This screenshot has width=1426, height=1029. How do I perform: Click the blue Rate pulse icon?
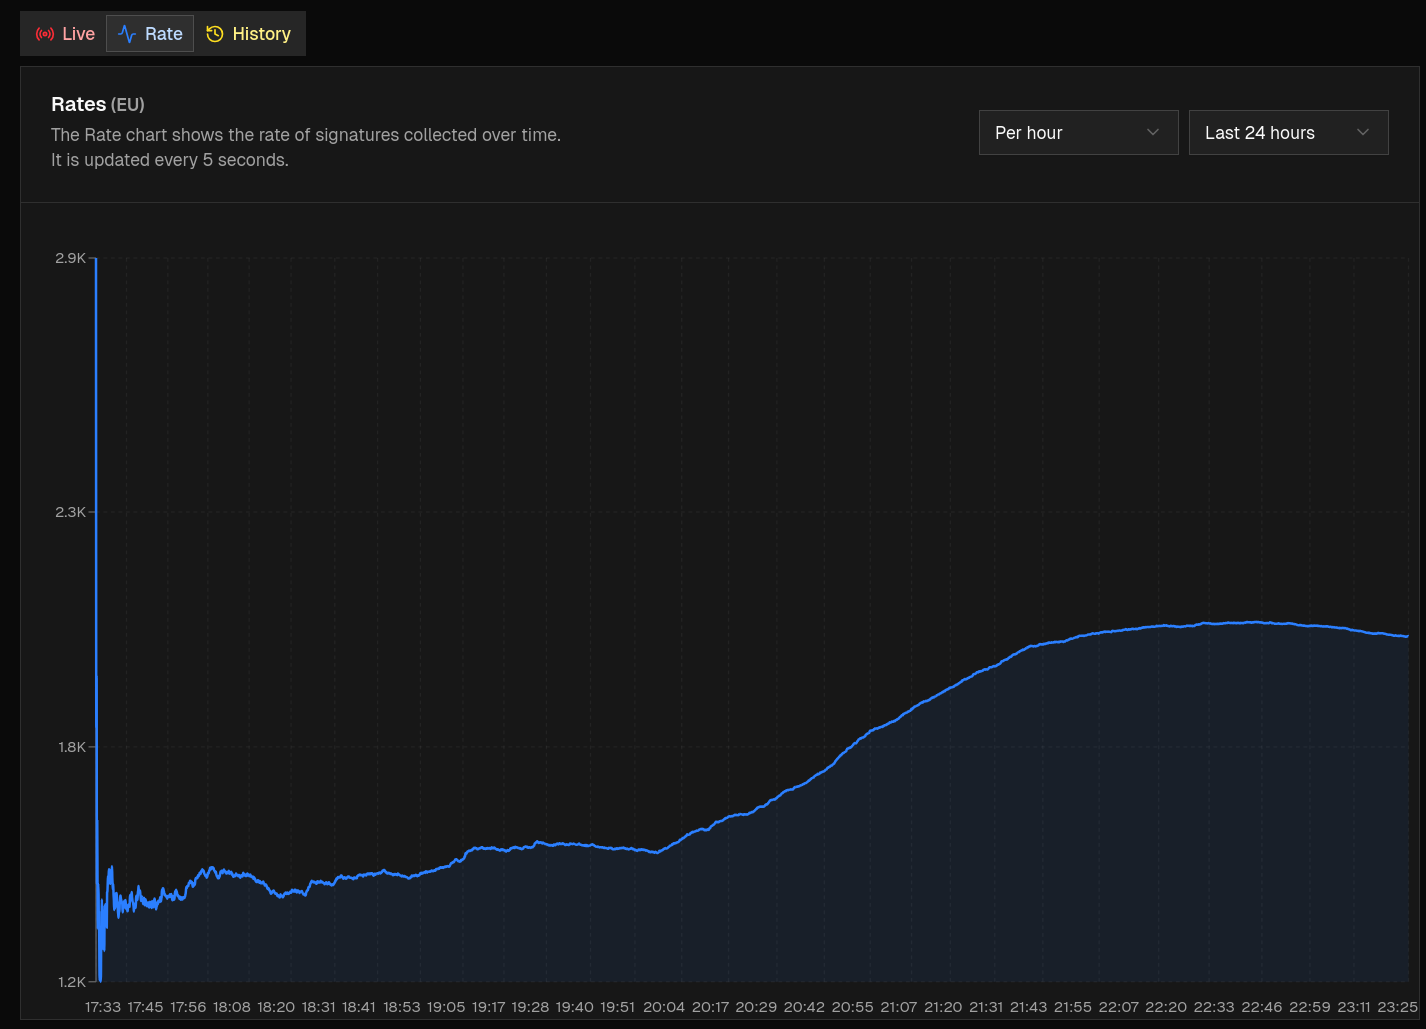point(127,34)
